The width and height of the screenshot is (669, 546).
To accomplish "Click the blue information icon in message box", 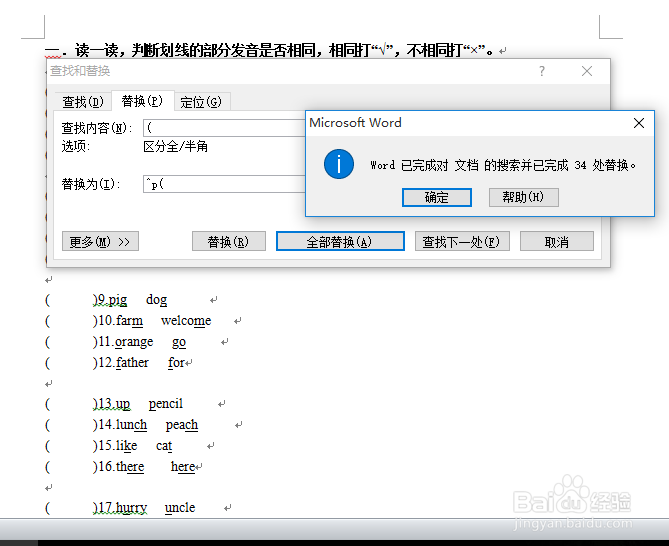I will pos(339,164).
